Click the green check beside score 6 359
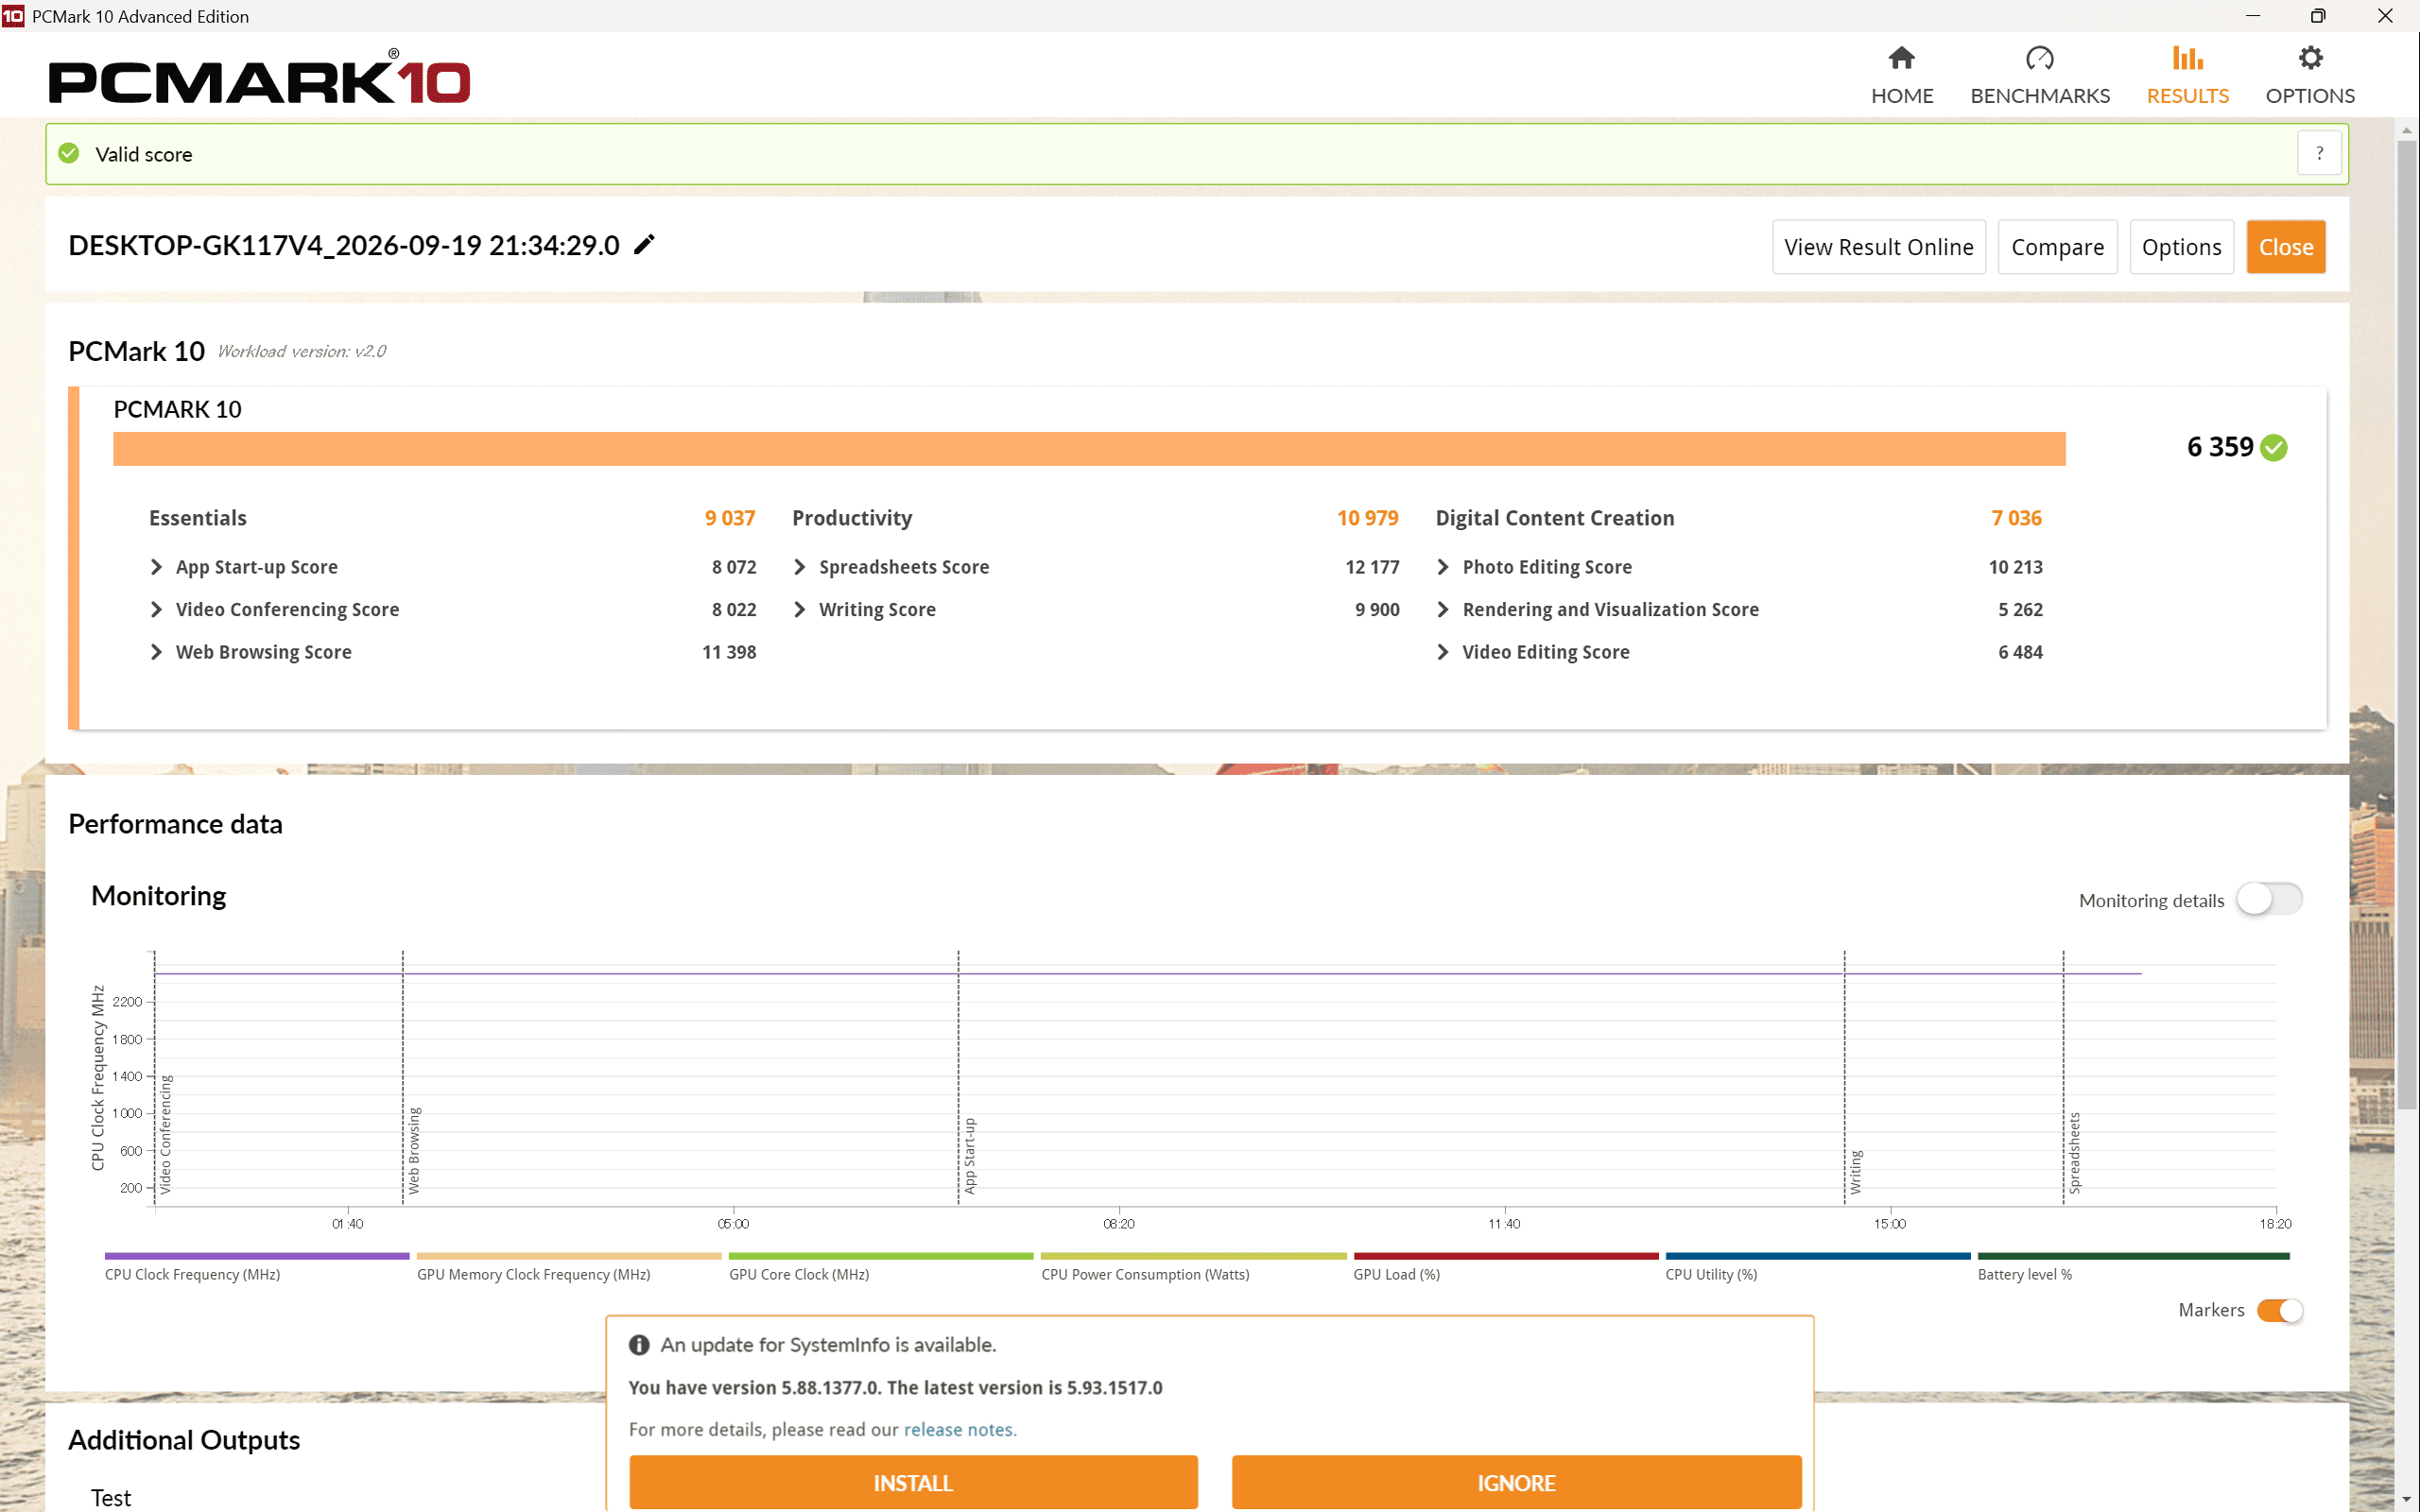Screen dimensions: 2420x1512 click(x=2273, y=447)
